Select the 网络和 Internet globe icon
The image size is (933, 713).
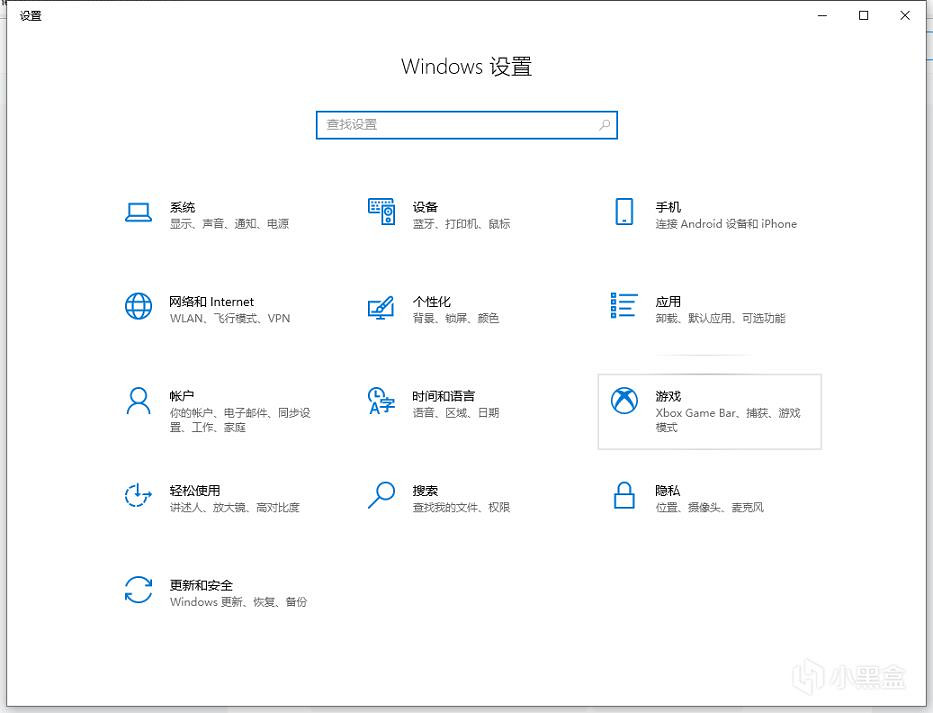138,306
